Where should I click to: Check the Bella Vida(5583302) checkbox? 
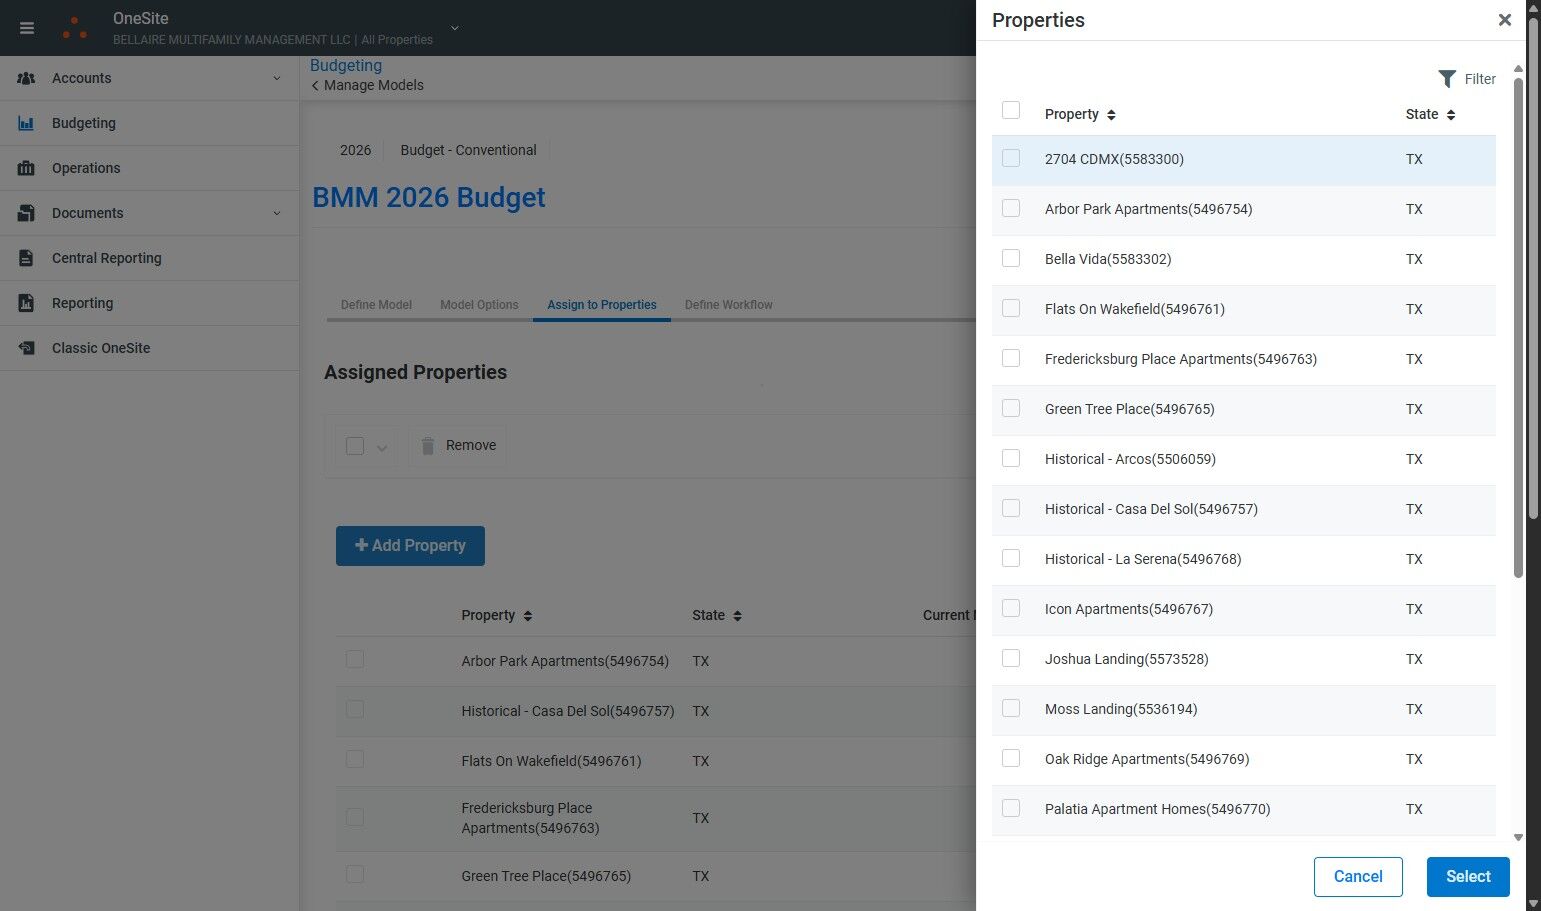[x=1011, y=259]
